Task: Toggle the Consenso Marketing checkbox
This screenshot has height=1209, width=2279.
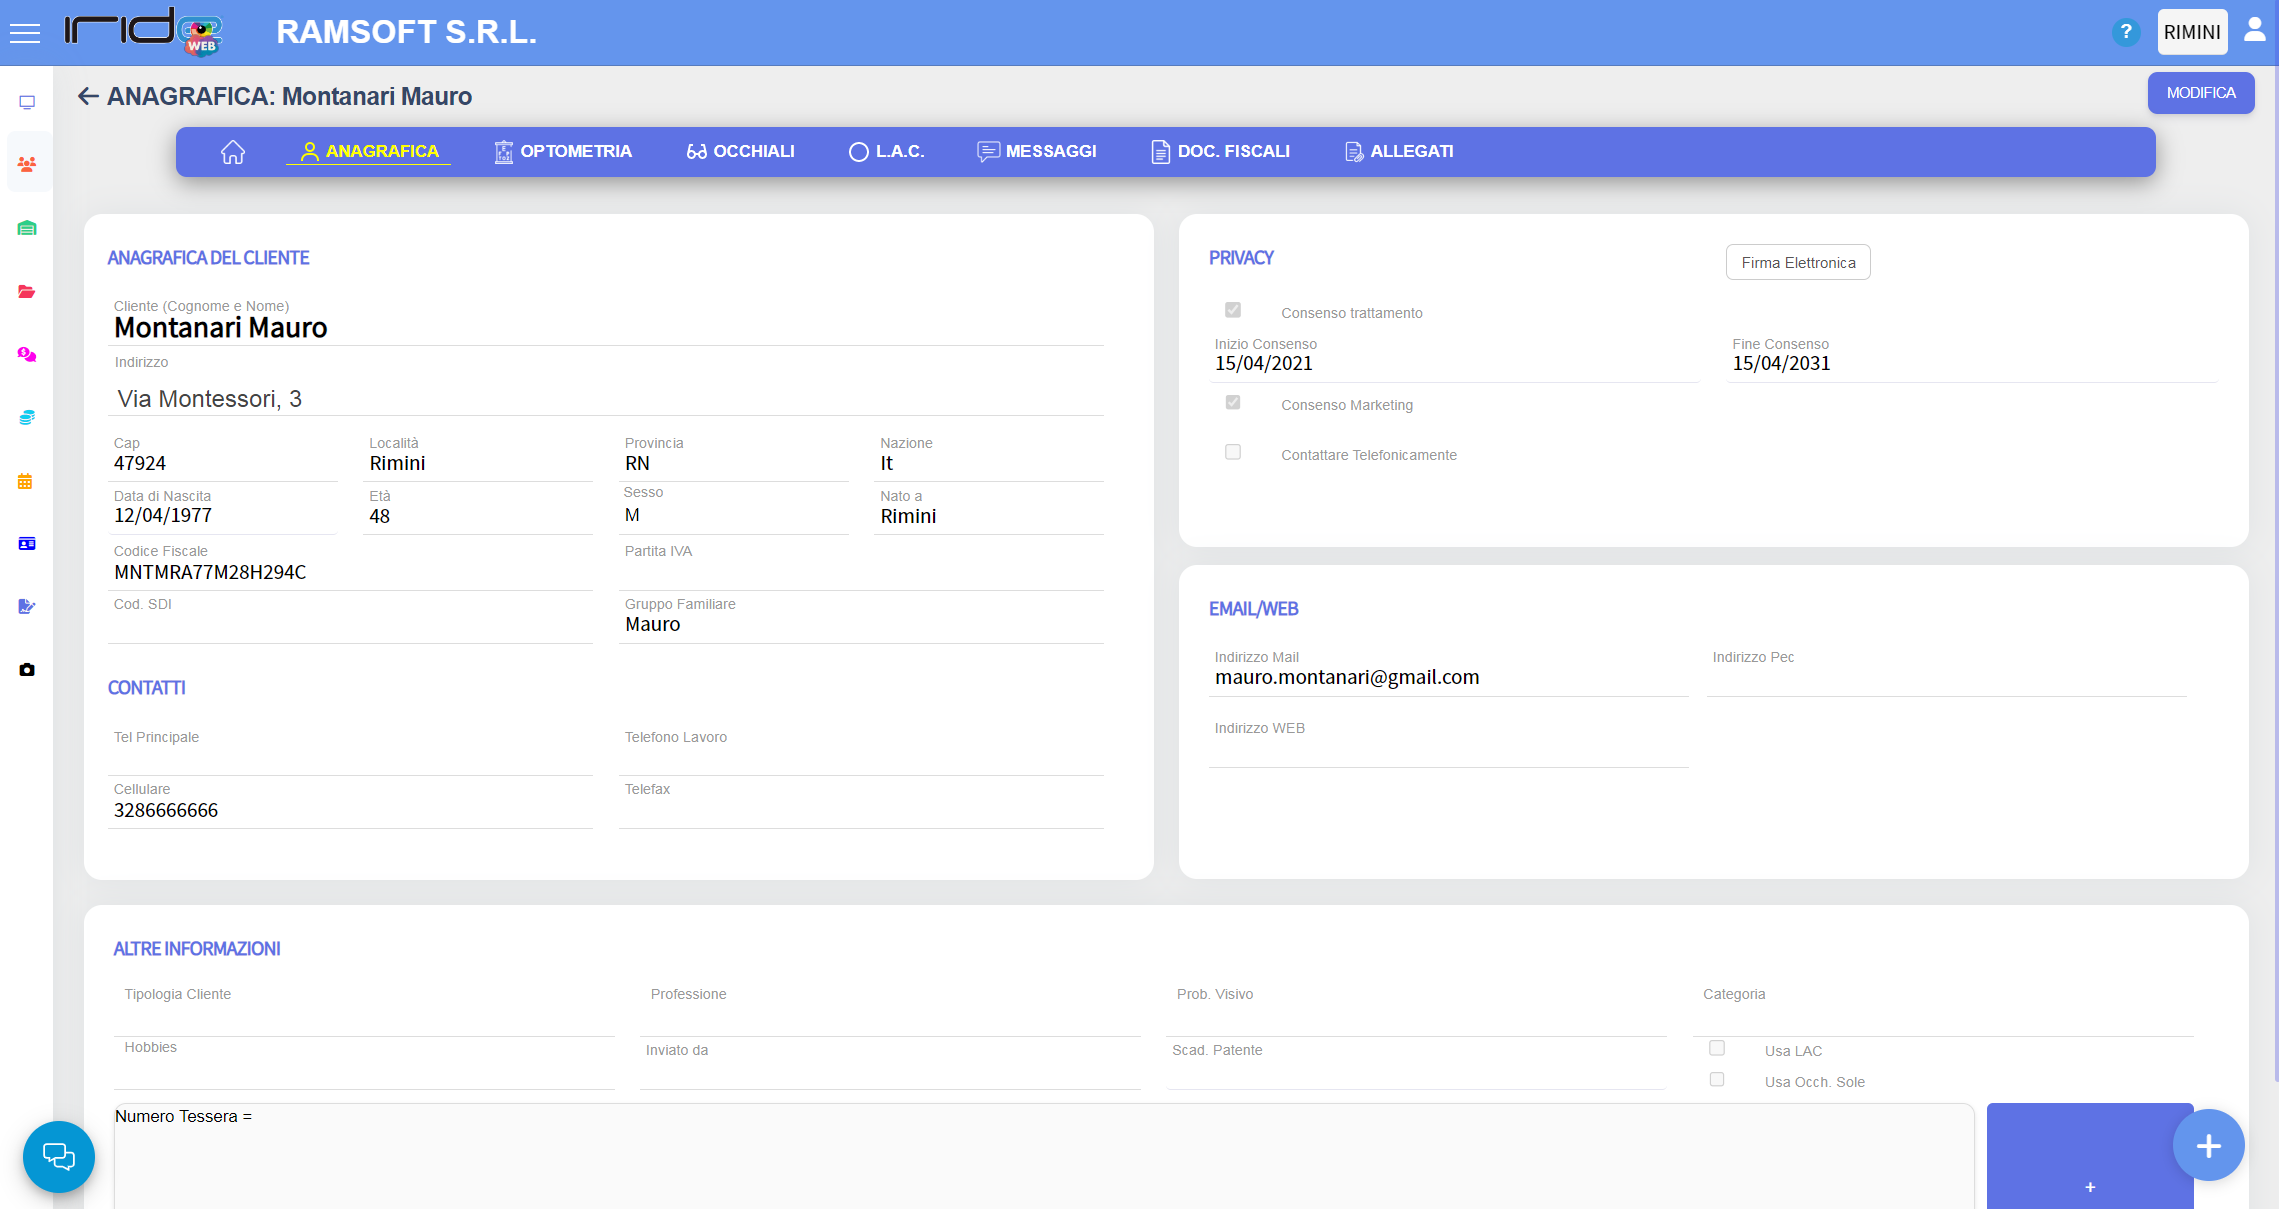Action: (1233, 402)
